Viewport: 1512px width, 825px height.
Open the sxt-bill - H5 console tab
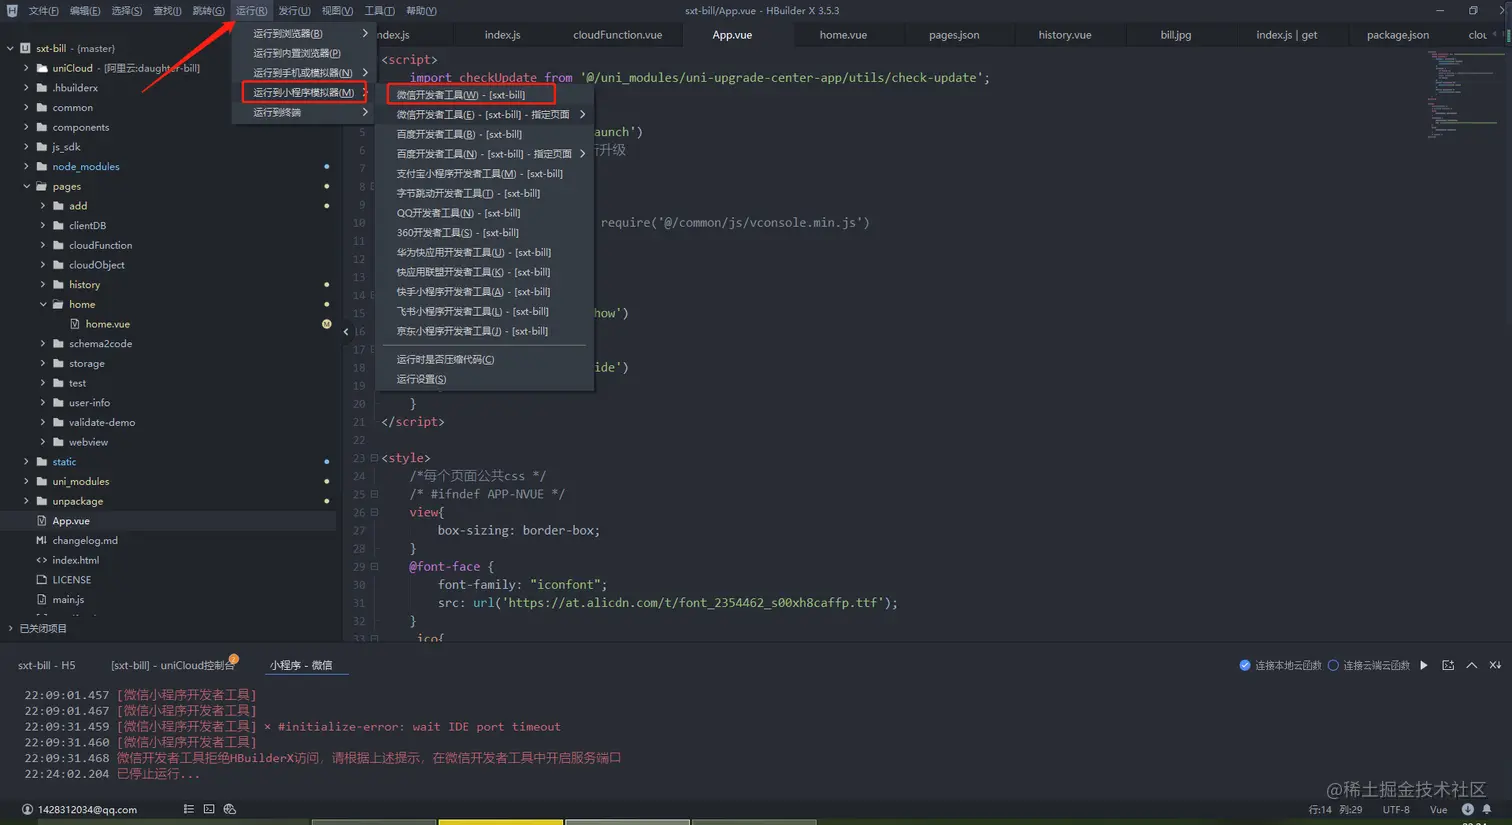(47, 666)
